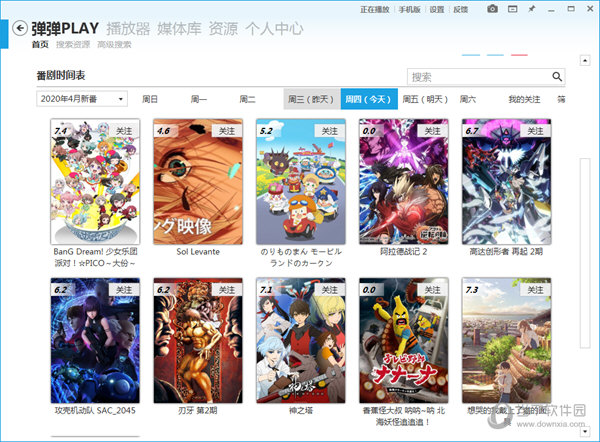This screenshot has height=442, width=600.
Task: Open the BanG Dream! poster thumbnail
Action: [x=95, y=181]
